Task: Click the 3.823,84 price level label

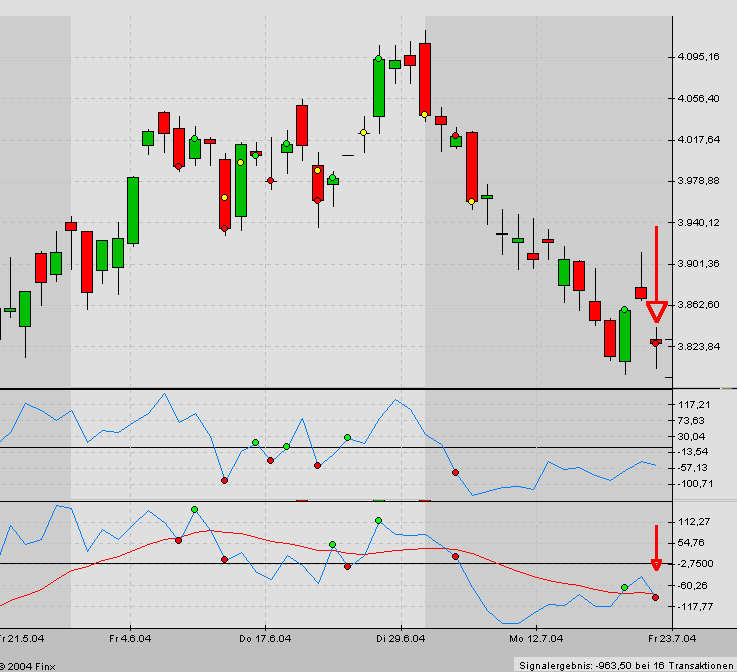Action: click(x=698, y=347)
